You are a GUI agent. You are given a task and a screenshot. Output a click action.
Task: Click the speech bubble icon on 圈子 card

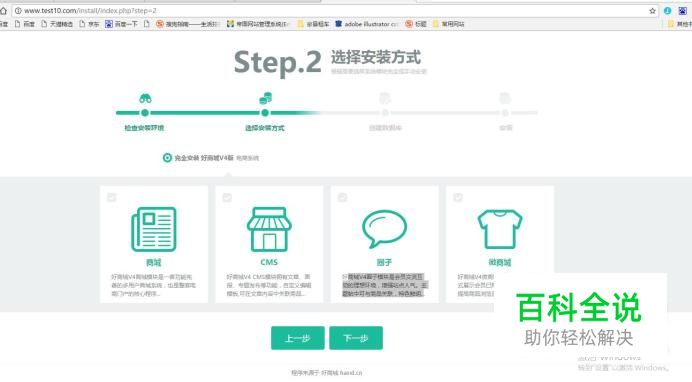pos(384,228)
